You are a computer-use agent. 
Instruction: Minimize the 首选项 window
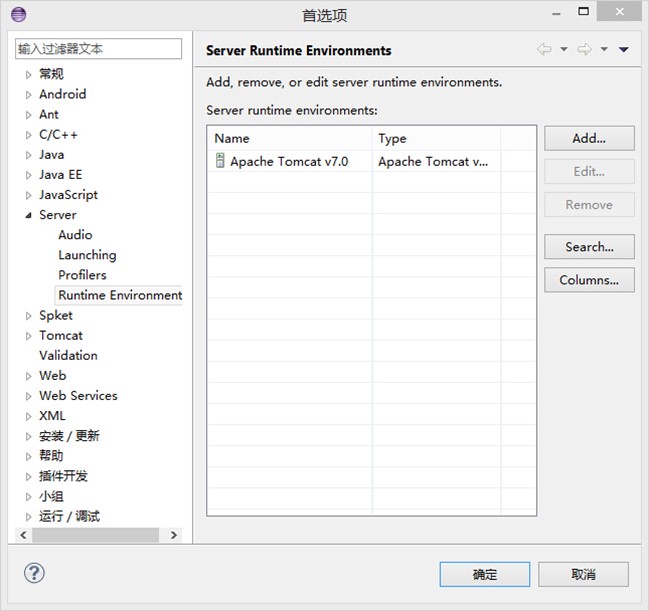tap(556, 14)
